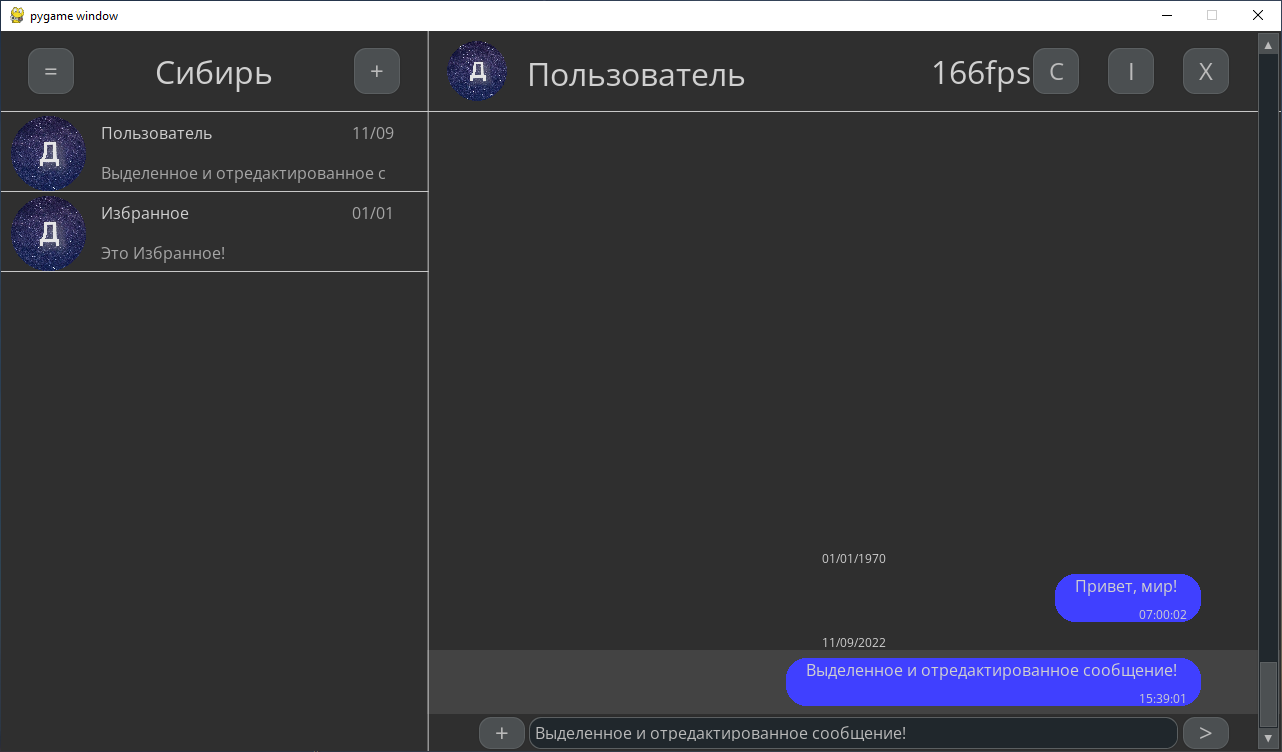
Task: Click the Пользователь avatar in the chat header
Action: [x=477, y=71]
